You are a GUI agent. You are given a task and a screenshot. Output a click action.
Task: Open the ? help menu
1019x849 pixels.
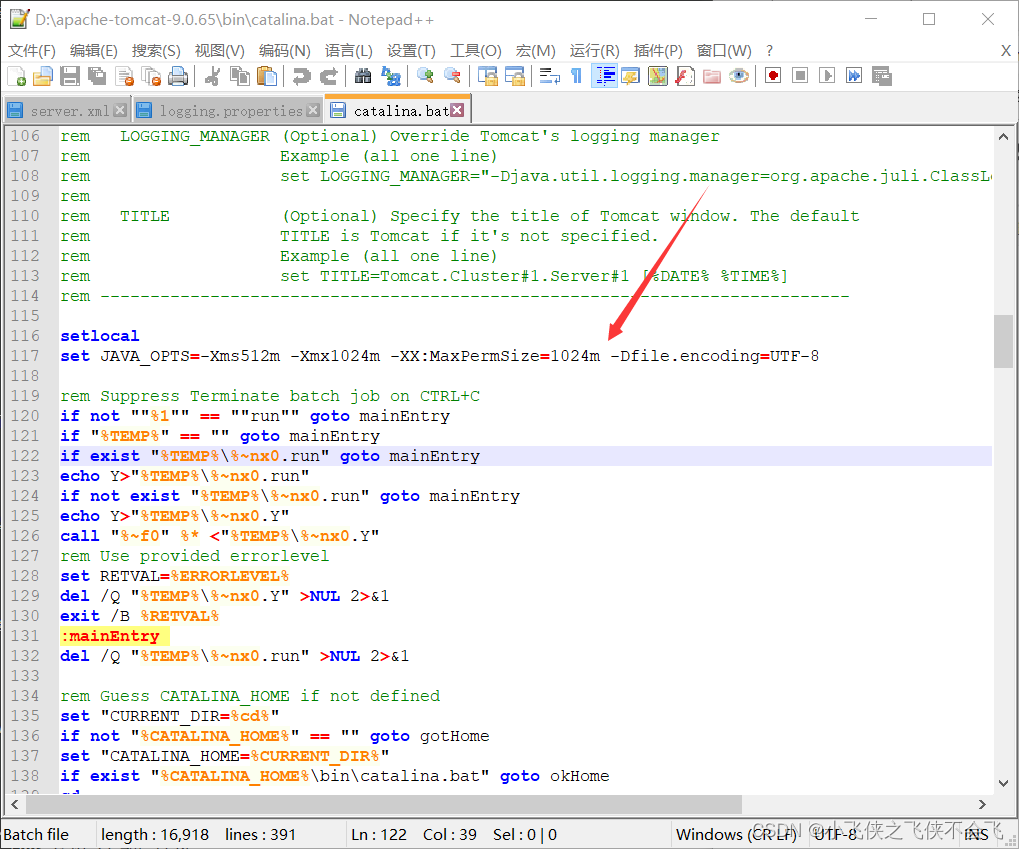tap(769, 51)
